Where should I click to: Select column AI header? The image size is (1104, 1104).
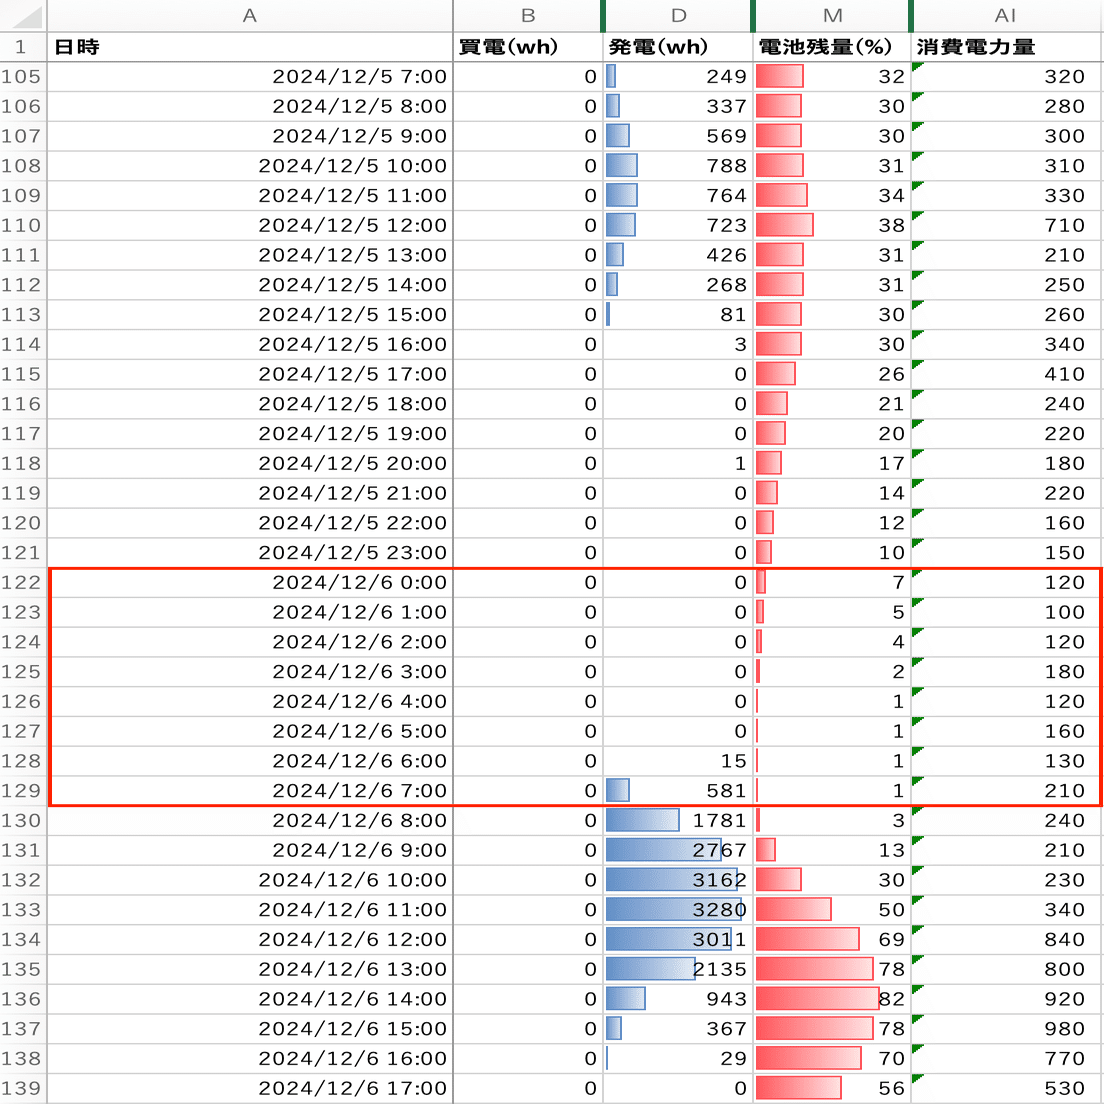pos(1007,15)
